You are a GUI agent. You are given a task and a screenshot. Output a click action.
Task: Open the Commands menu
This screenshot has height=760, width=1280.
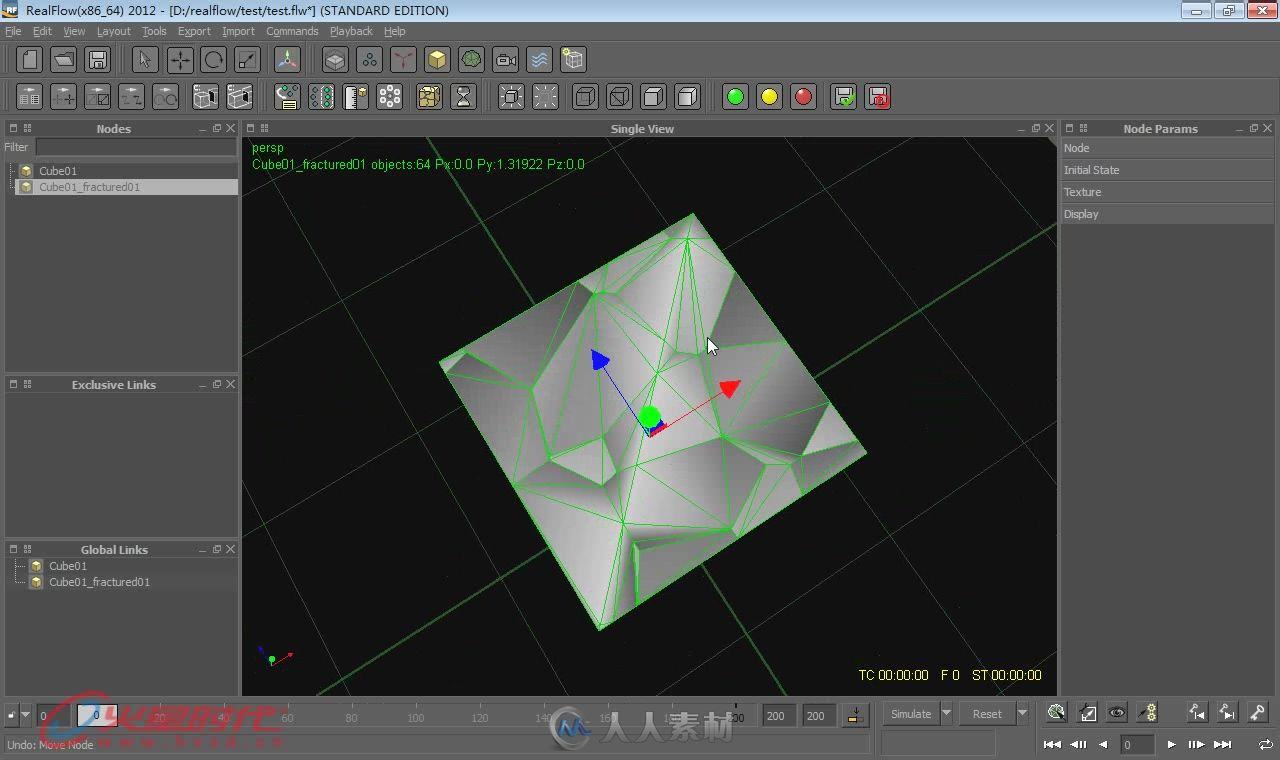292,31
